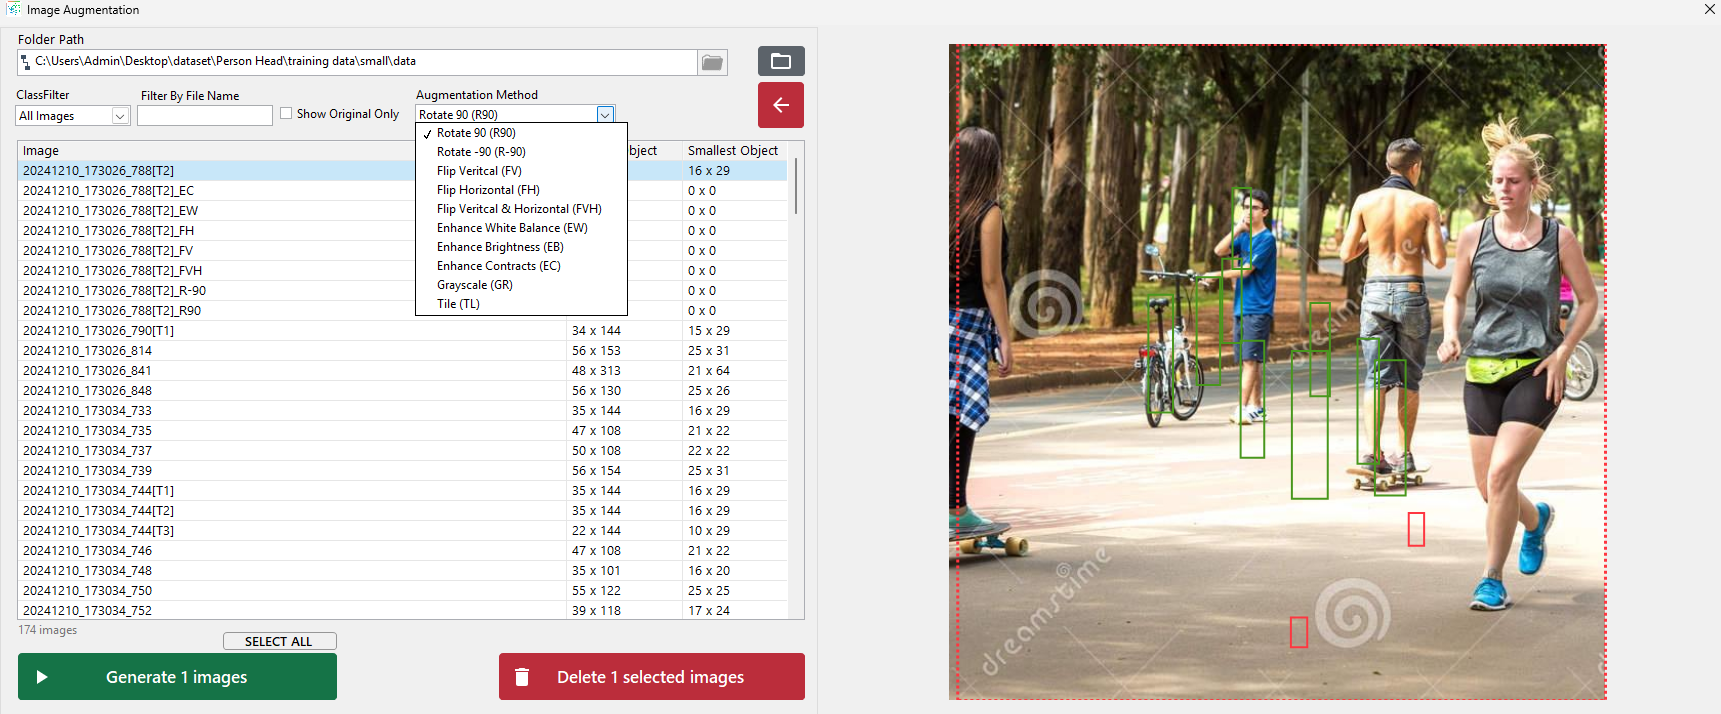Click the red back arrow button
Viewport: 1721px width, 714px height.
(780, 105)
